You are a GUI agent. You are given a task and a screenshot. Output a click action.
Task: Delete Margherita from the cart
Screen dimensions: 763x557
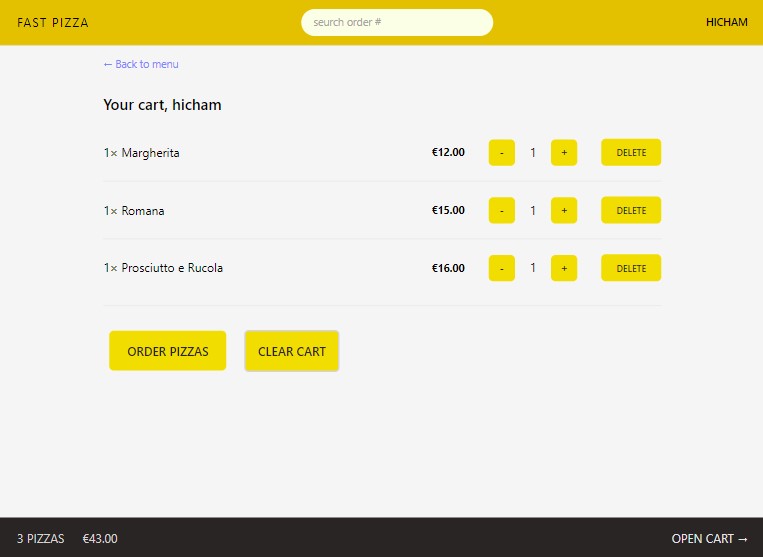[631, 152]
